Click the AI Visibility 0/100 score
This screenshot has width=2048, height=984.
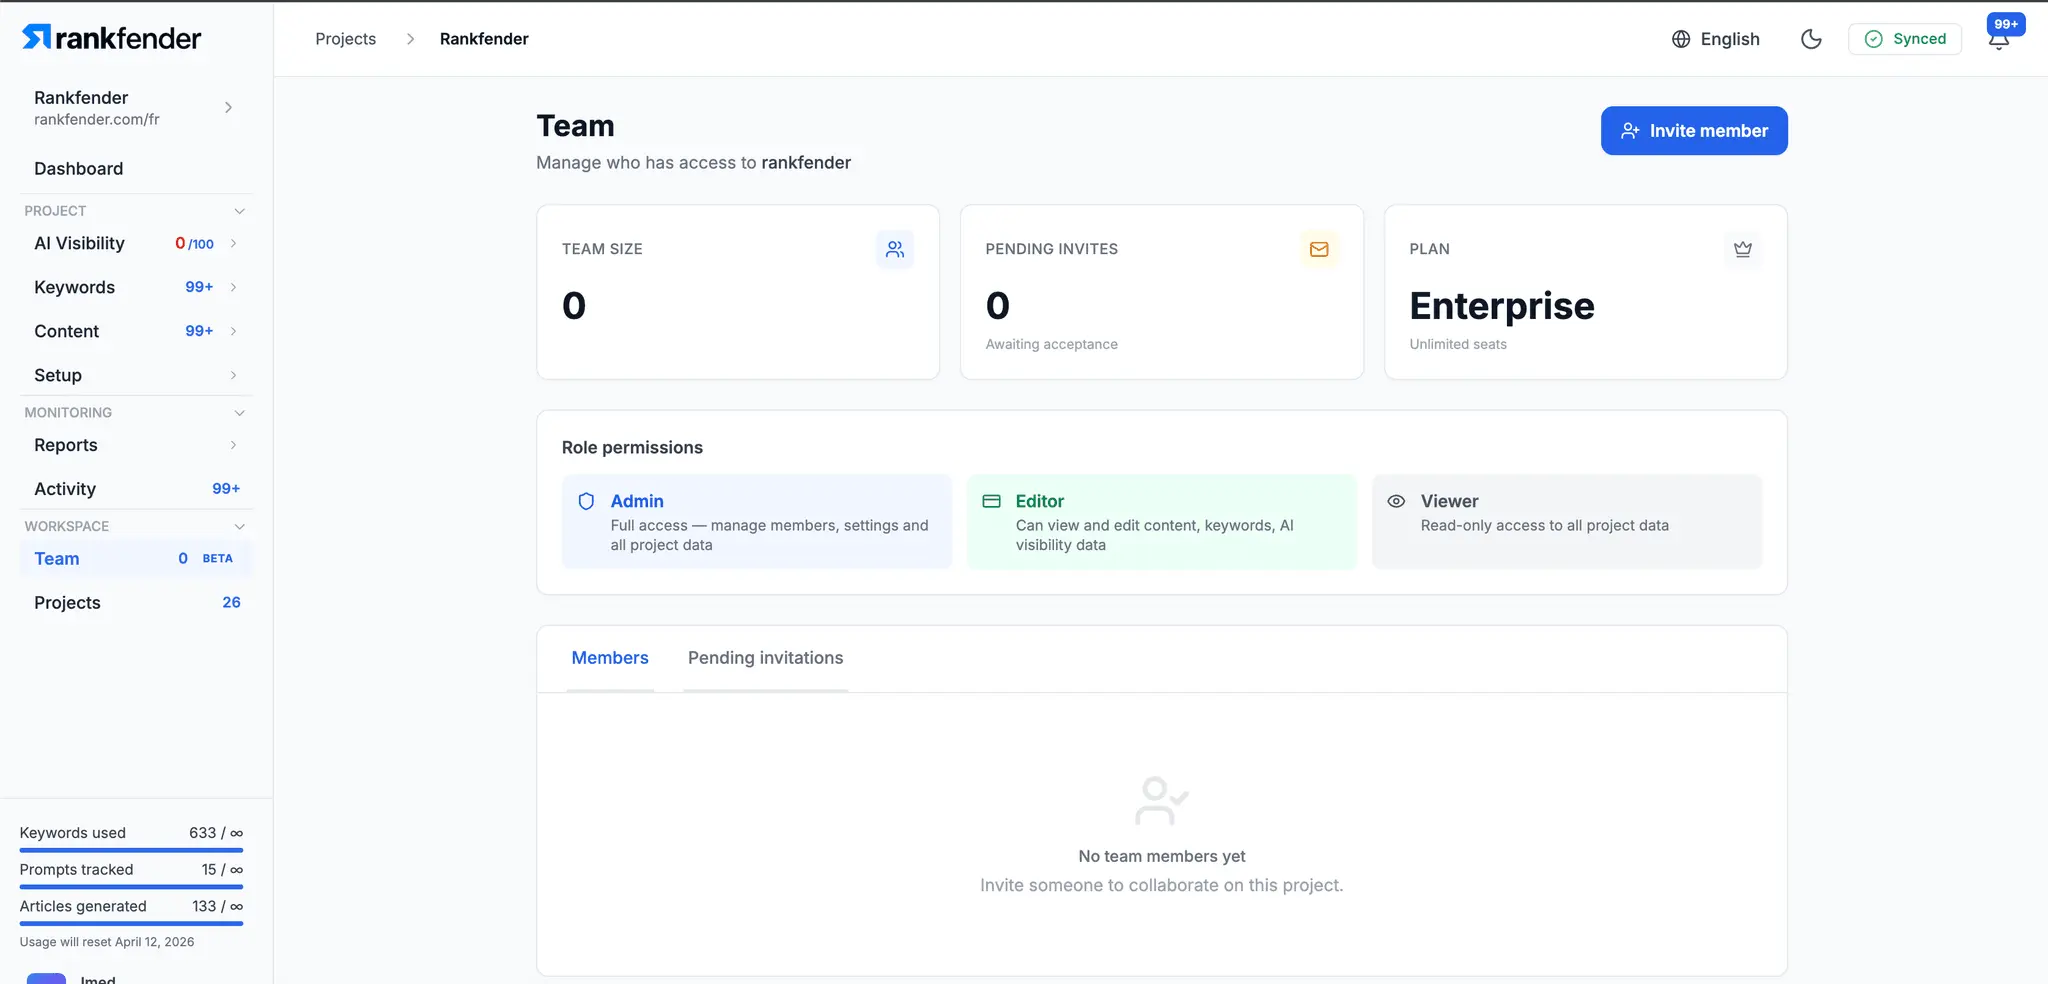[x=194, y=244]
